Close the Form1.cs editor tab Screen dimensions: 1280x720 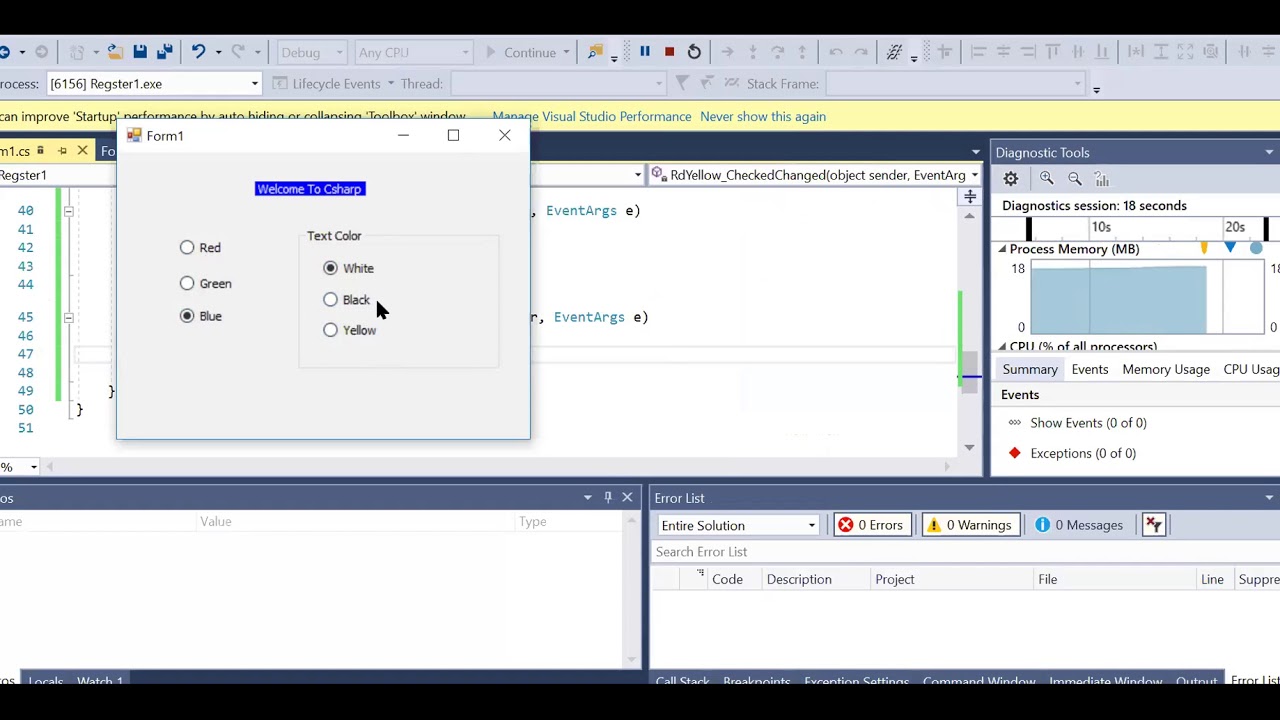click(x=82, y=151)
